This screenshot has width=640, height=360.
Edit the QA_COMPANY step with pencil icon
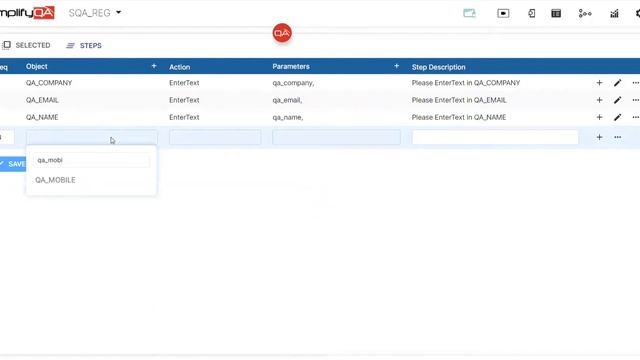click(x=618, y=83)
